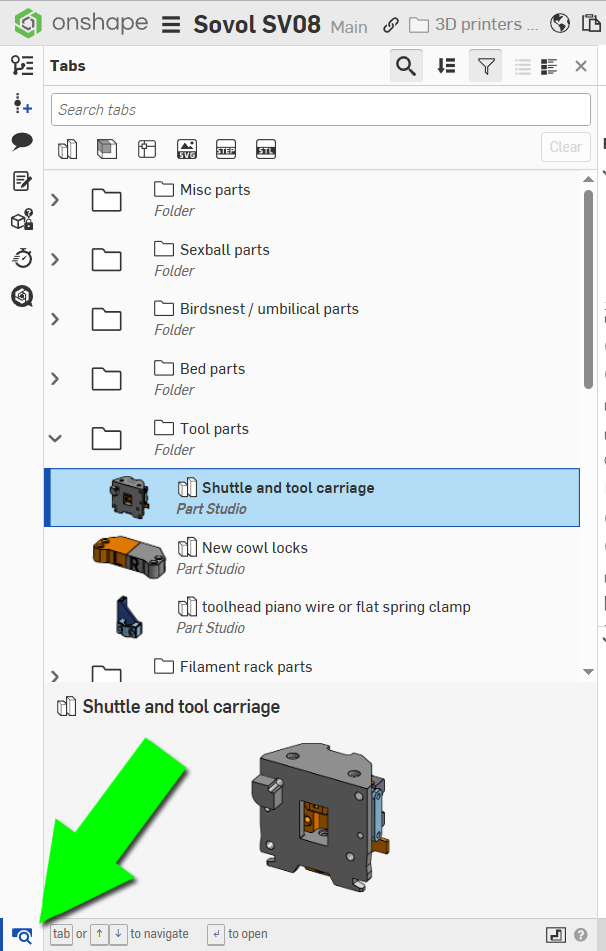The image size is (606, 951).
Task: Filter by STEP file tab type
Action: [x=226, y=149]
